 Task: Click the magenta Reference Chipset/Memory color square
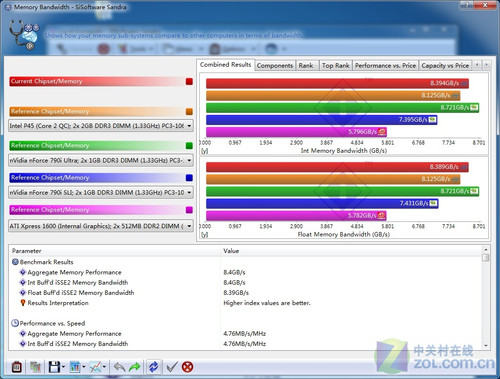tap(189, 210)
